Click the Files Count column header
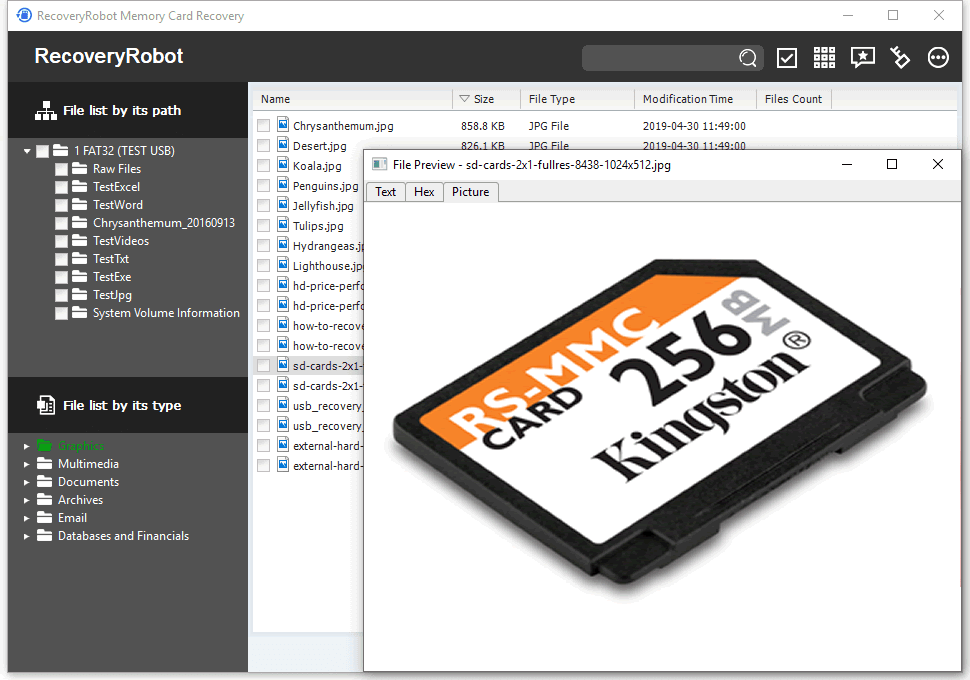 point(794,99)
